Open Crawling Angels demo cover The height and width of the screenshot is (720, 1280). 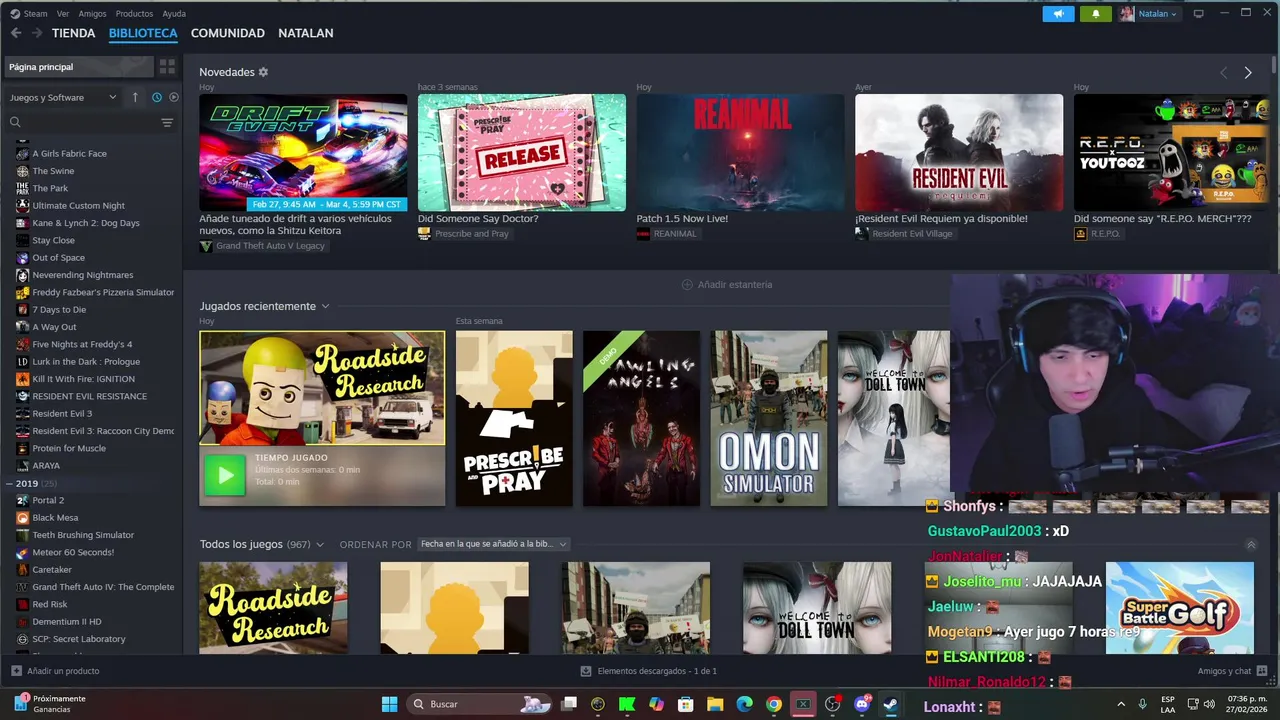point(641,418)
